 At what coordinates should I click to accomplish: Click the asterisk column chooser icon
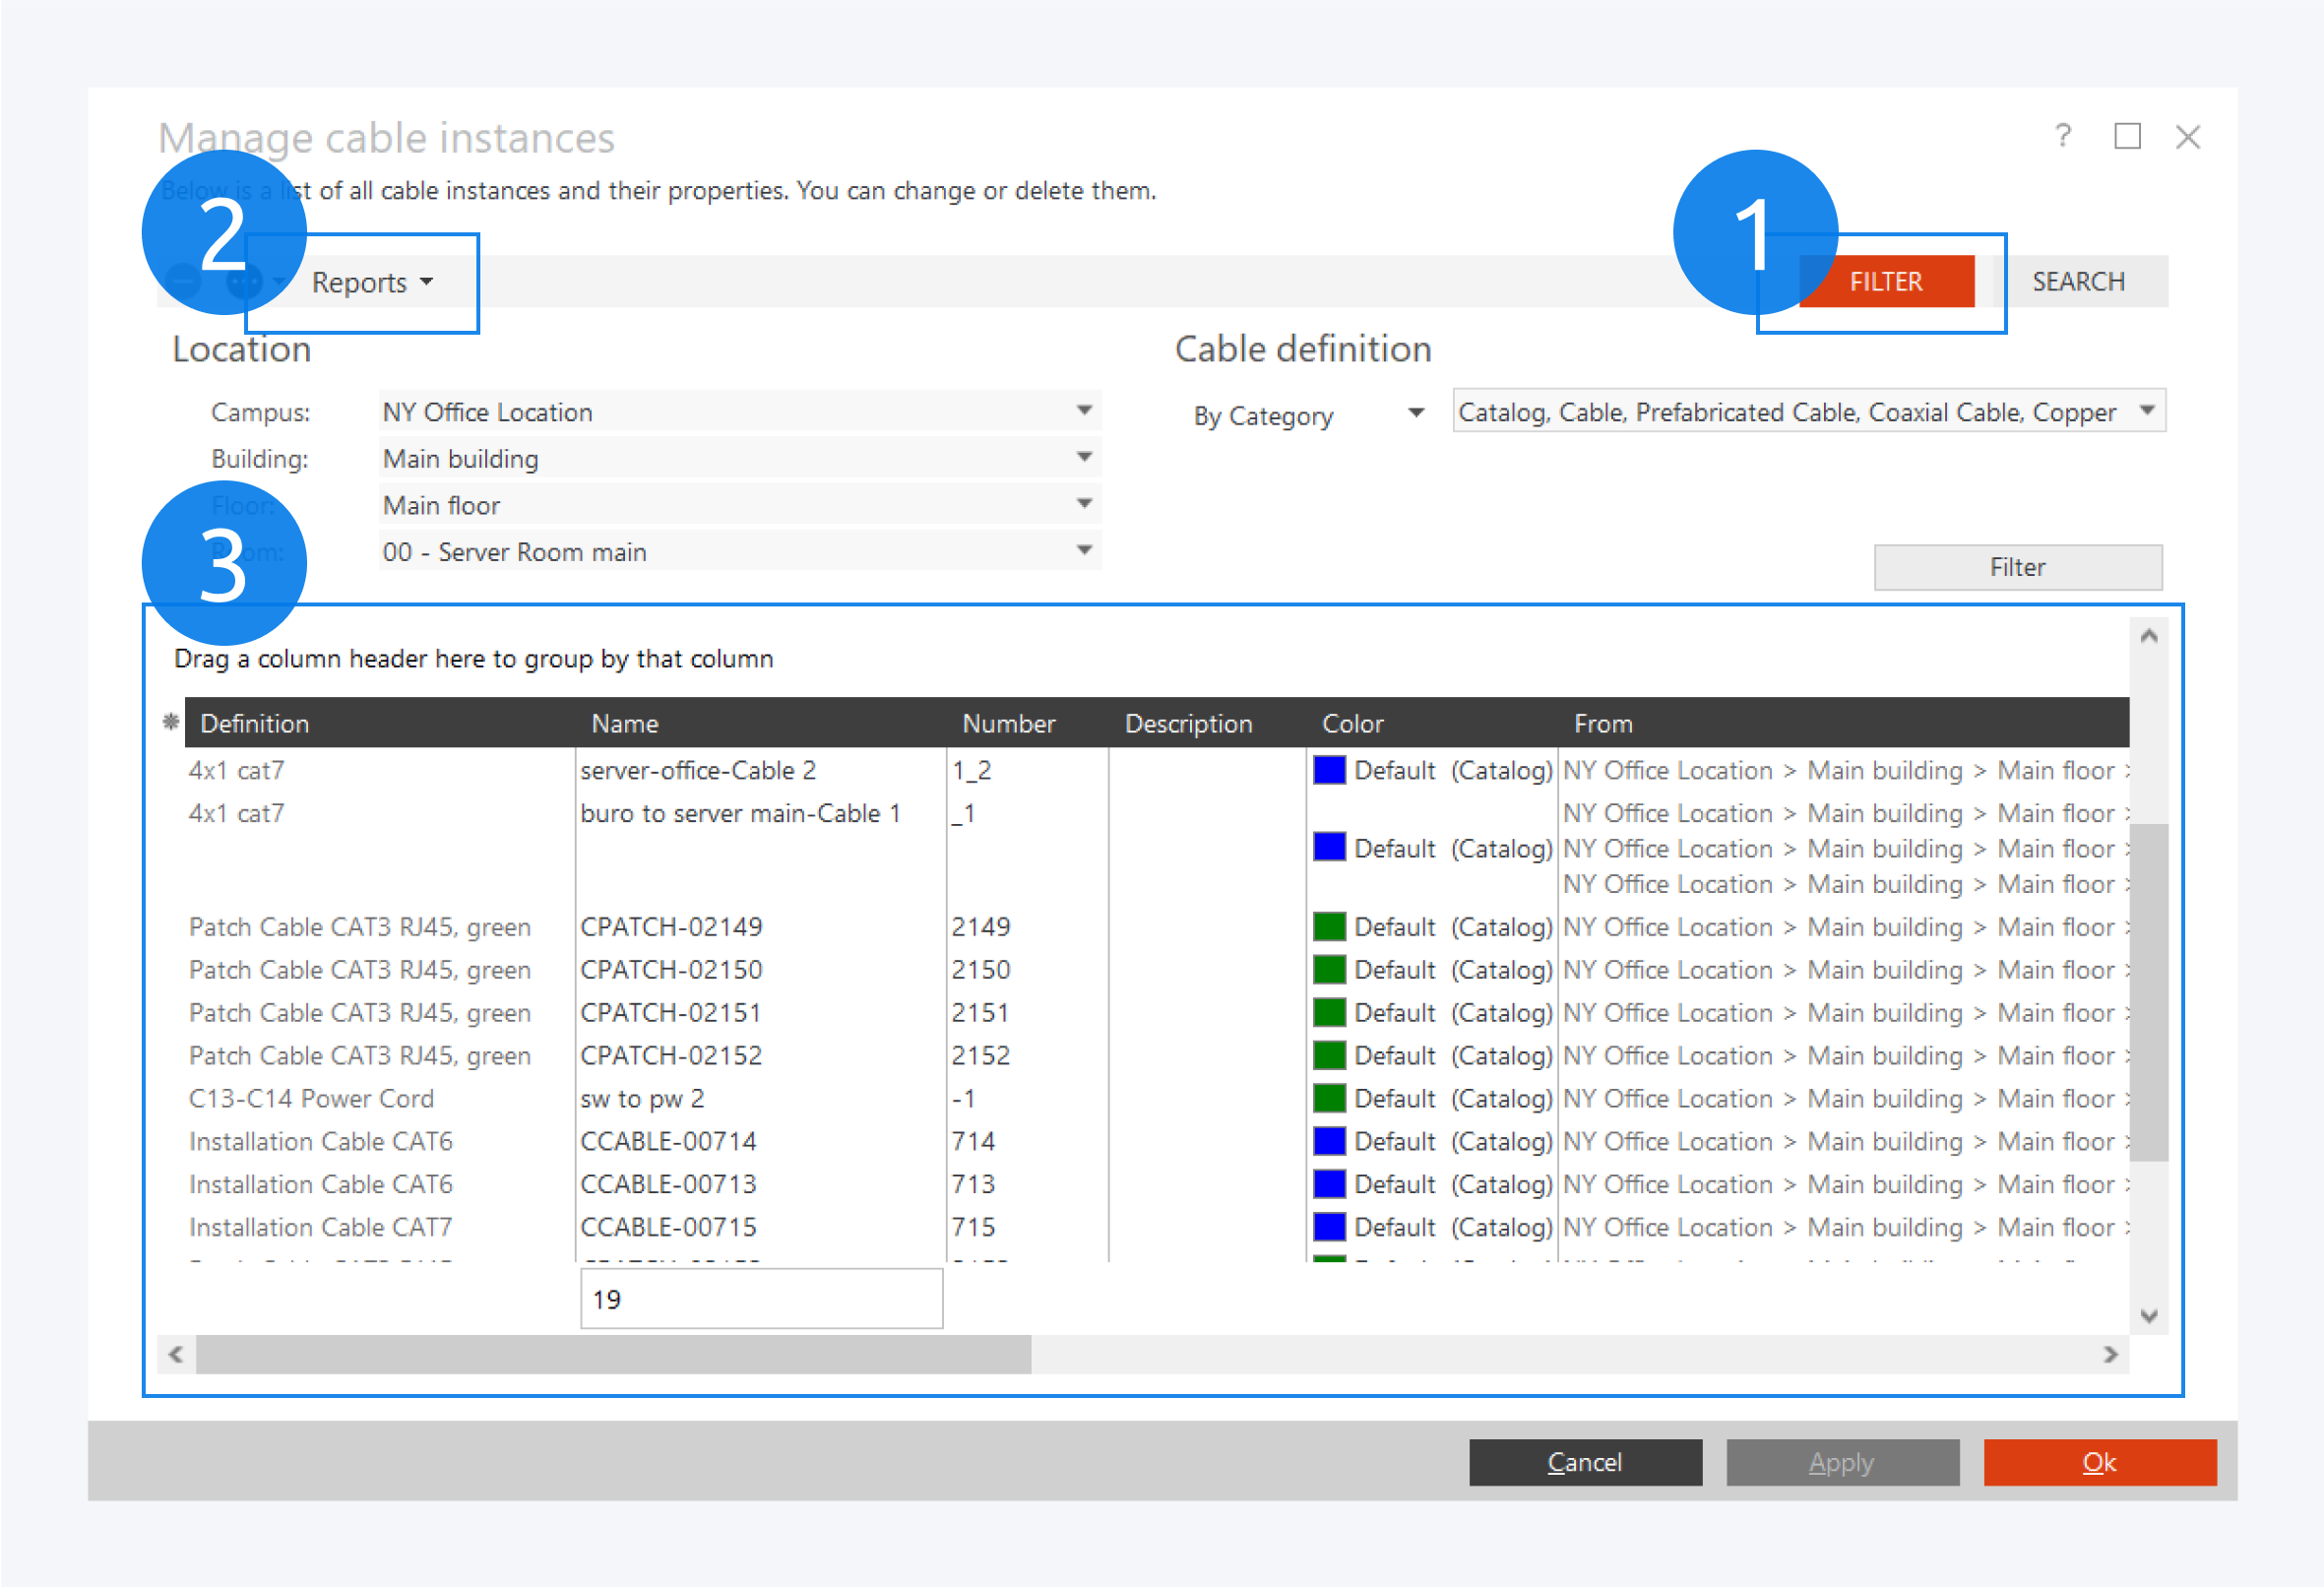[171, 721]
